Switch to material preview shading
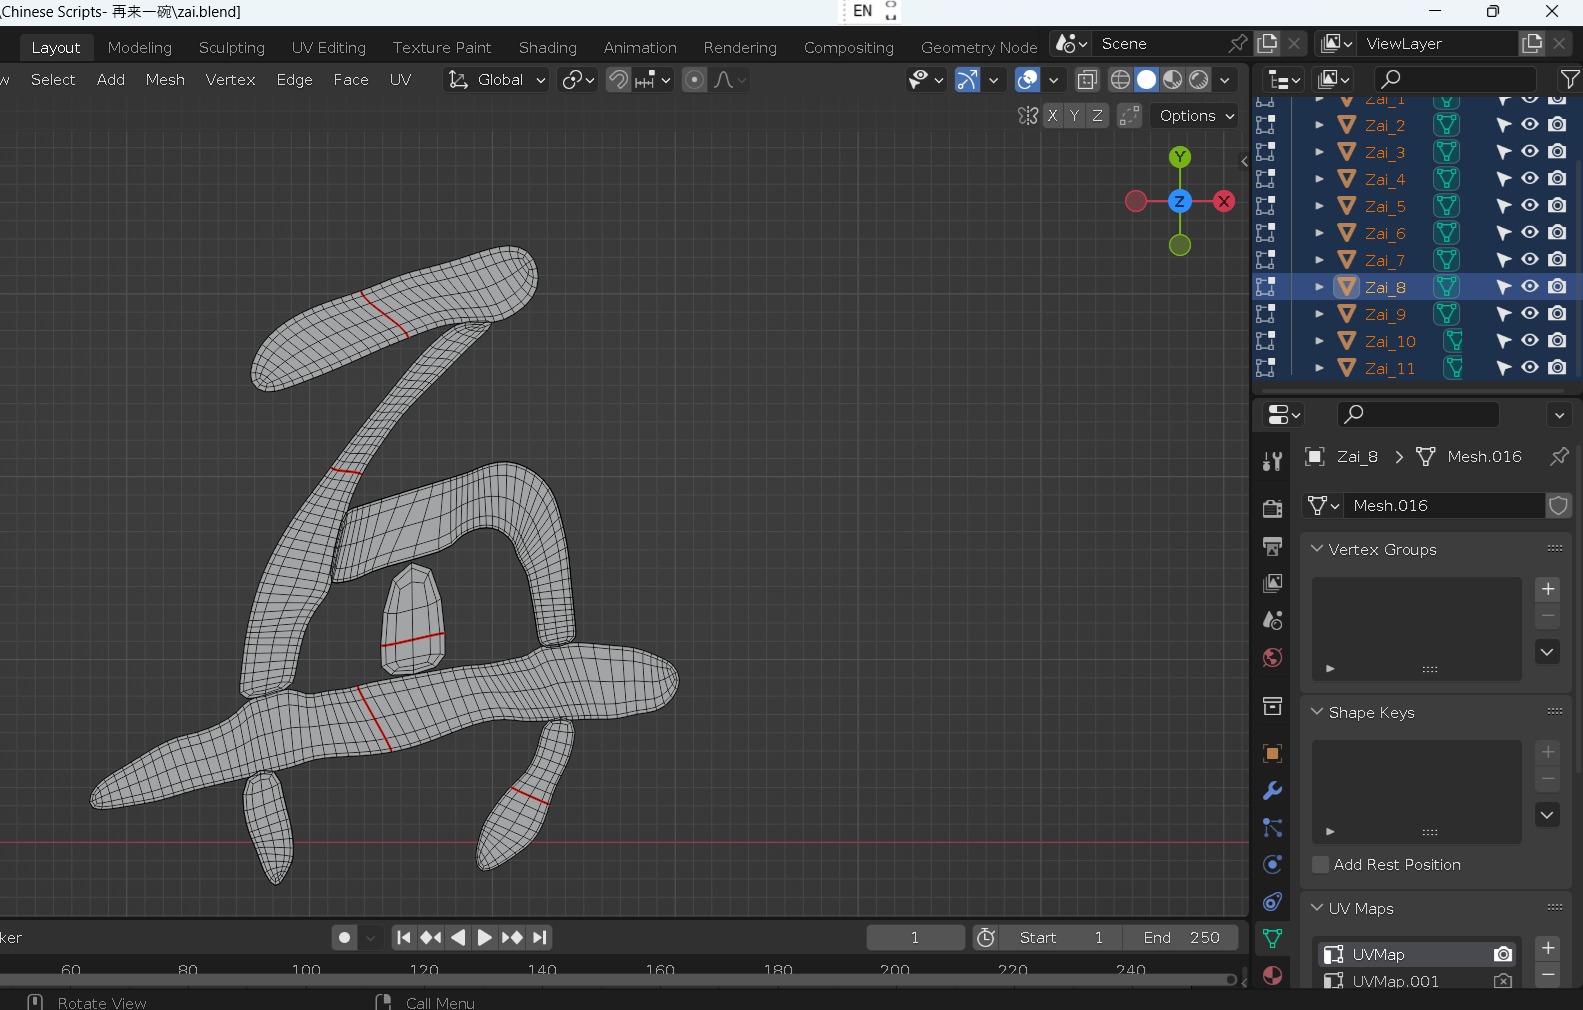 [x=1172, y=80]
